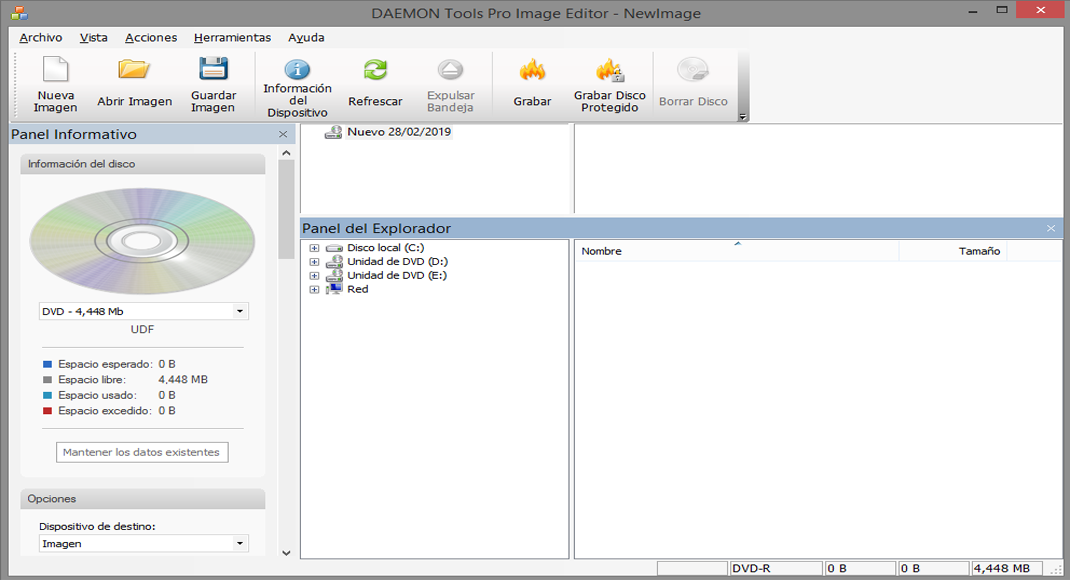1070x580 pixels.
Task: Click the Espacio libre 4,448 MB value
Action: point(183,380)
